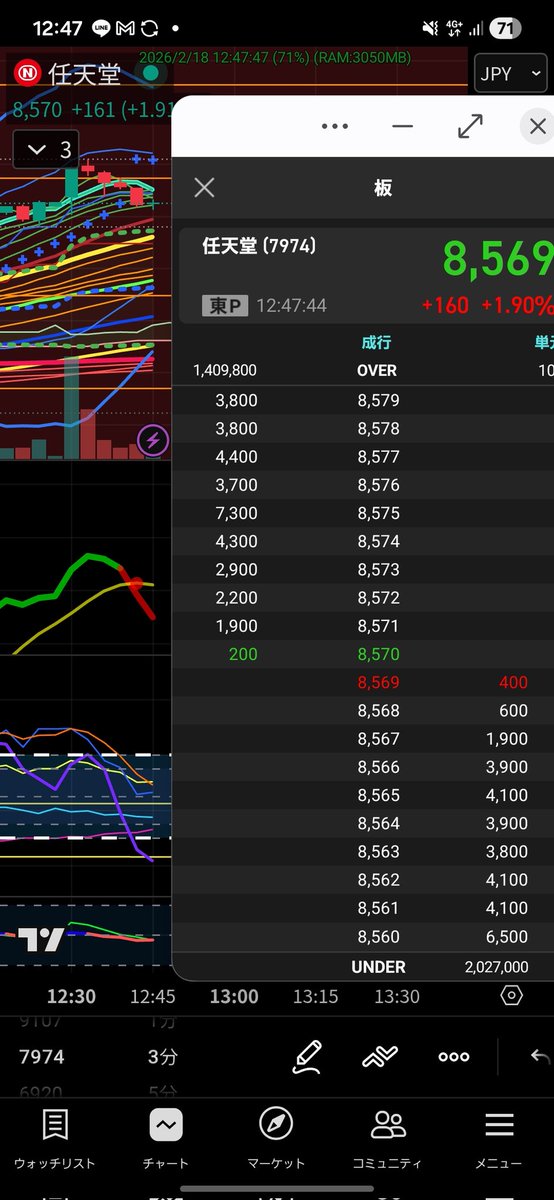Select bid price 8,565
554x1200 pixels.
pos(378,795)
